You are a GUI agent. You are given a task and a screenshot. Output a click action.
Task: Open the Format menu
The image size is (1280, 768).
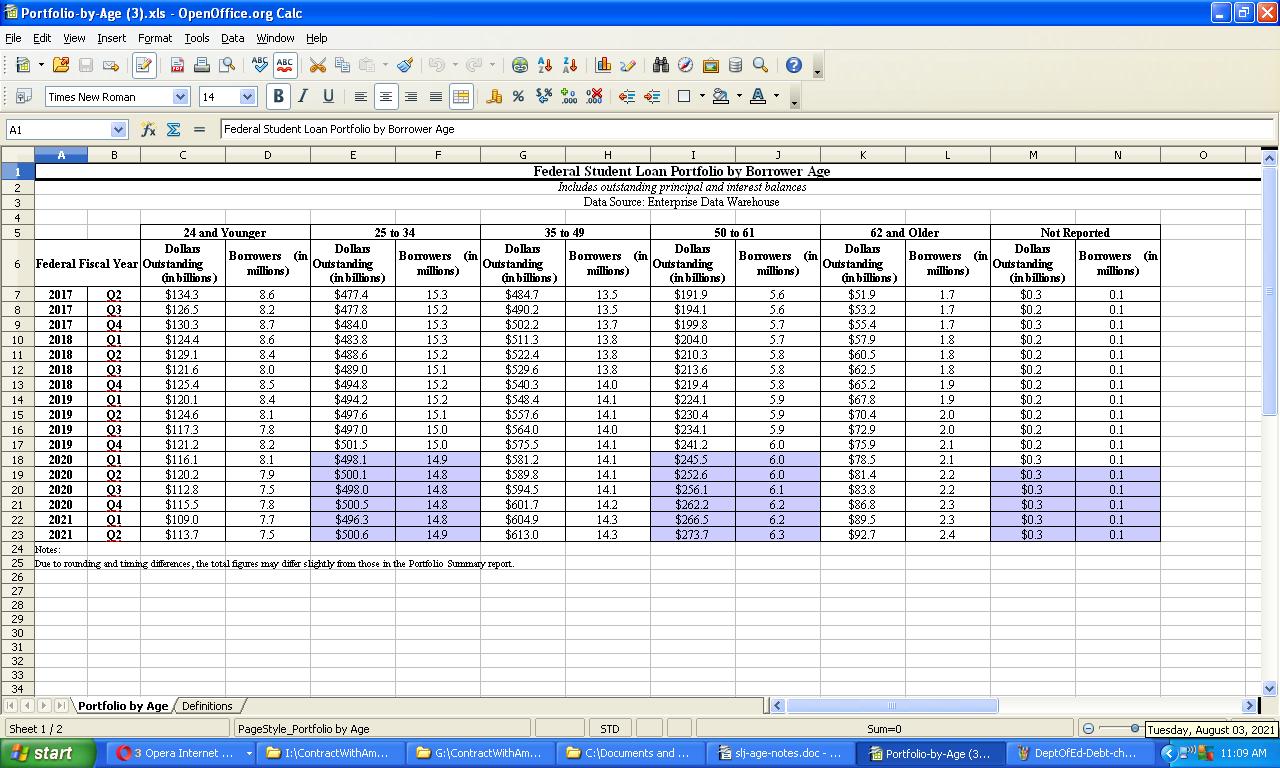pos(155,38)
